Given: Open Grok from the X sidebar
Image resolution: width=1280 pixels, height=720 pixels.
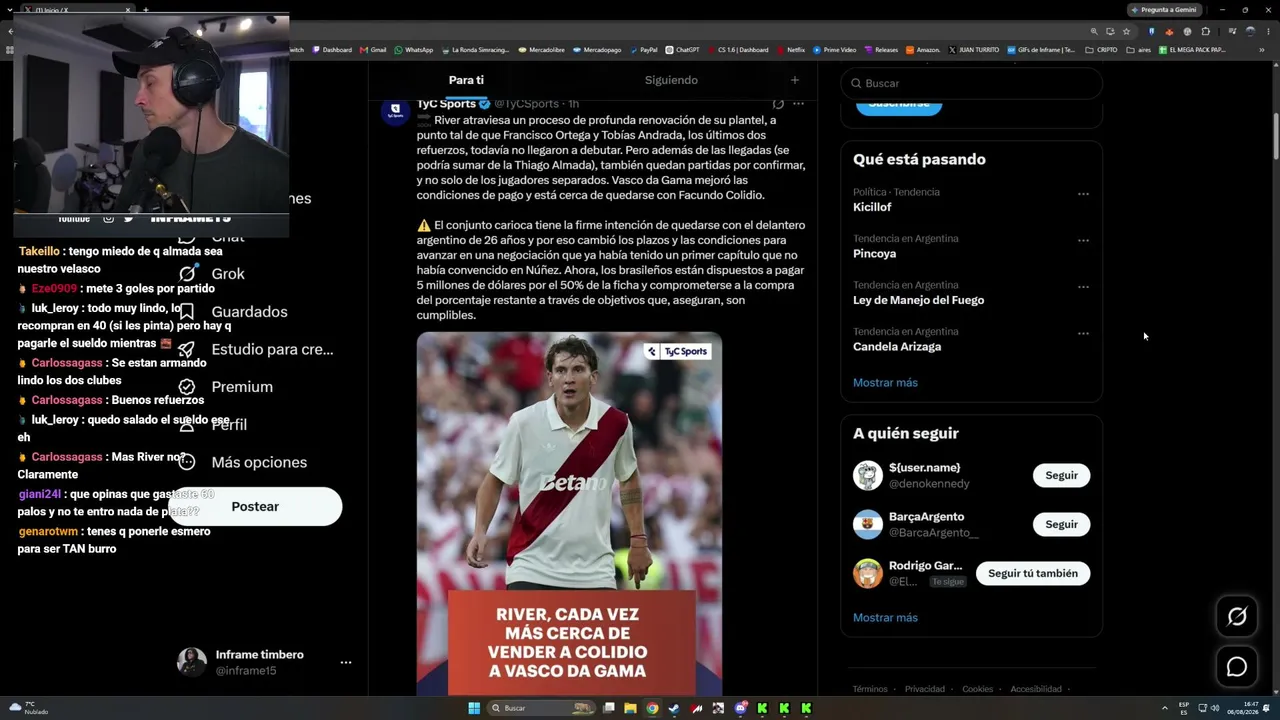Looking at the screenshot, I should click(212, 274).
